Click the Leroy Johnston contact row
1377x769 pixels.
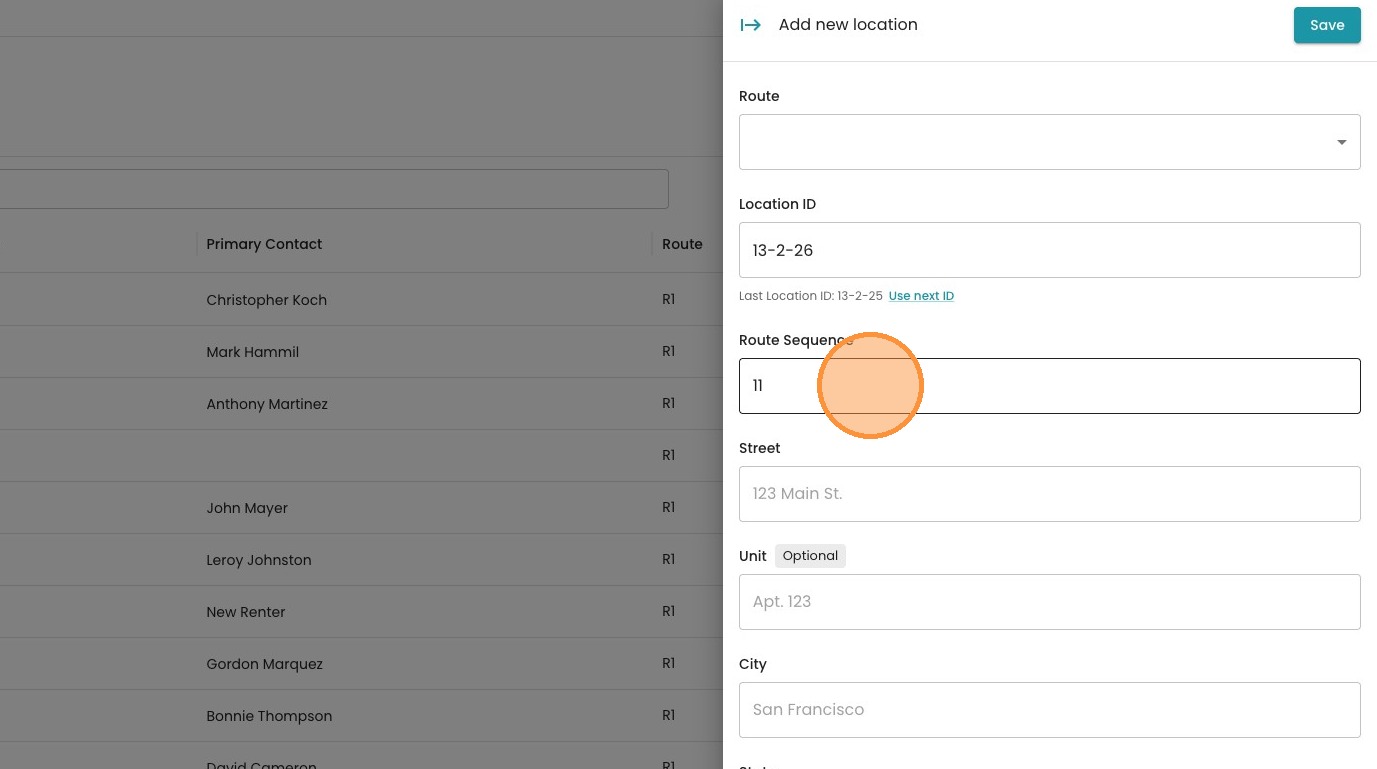point(259,560)
